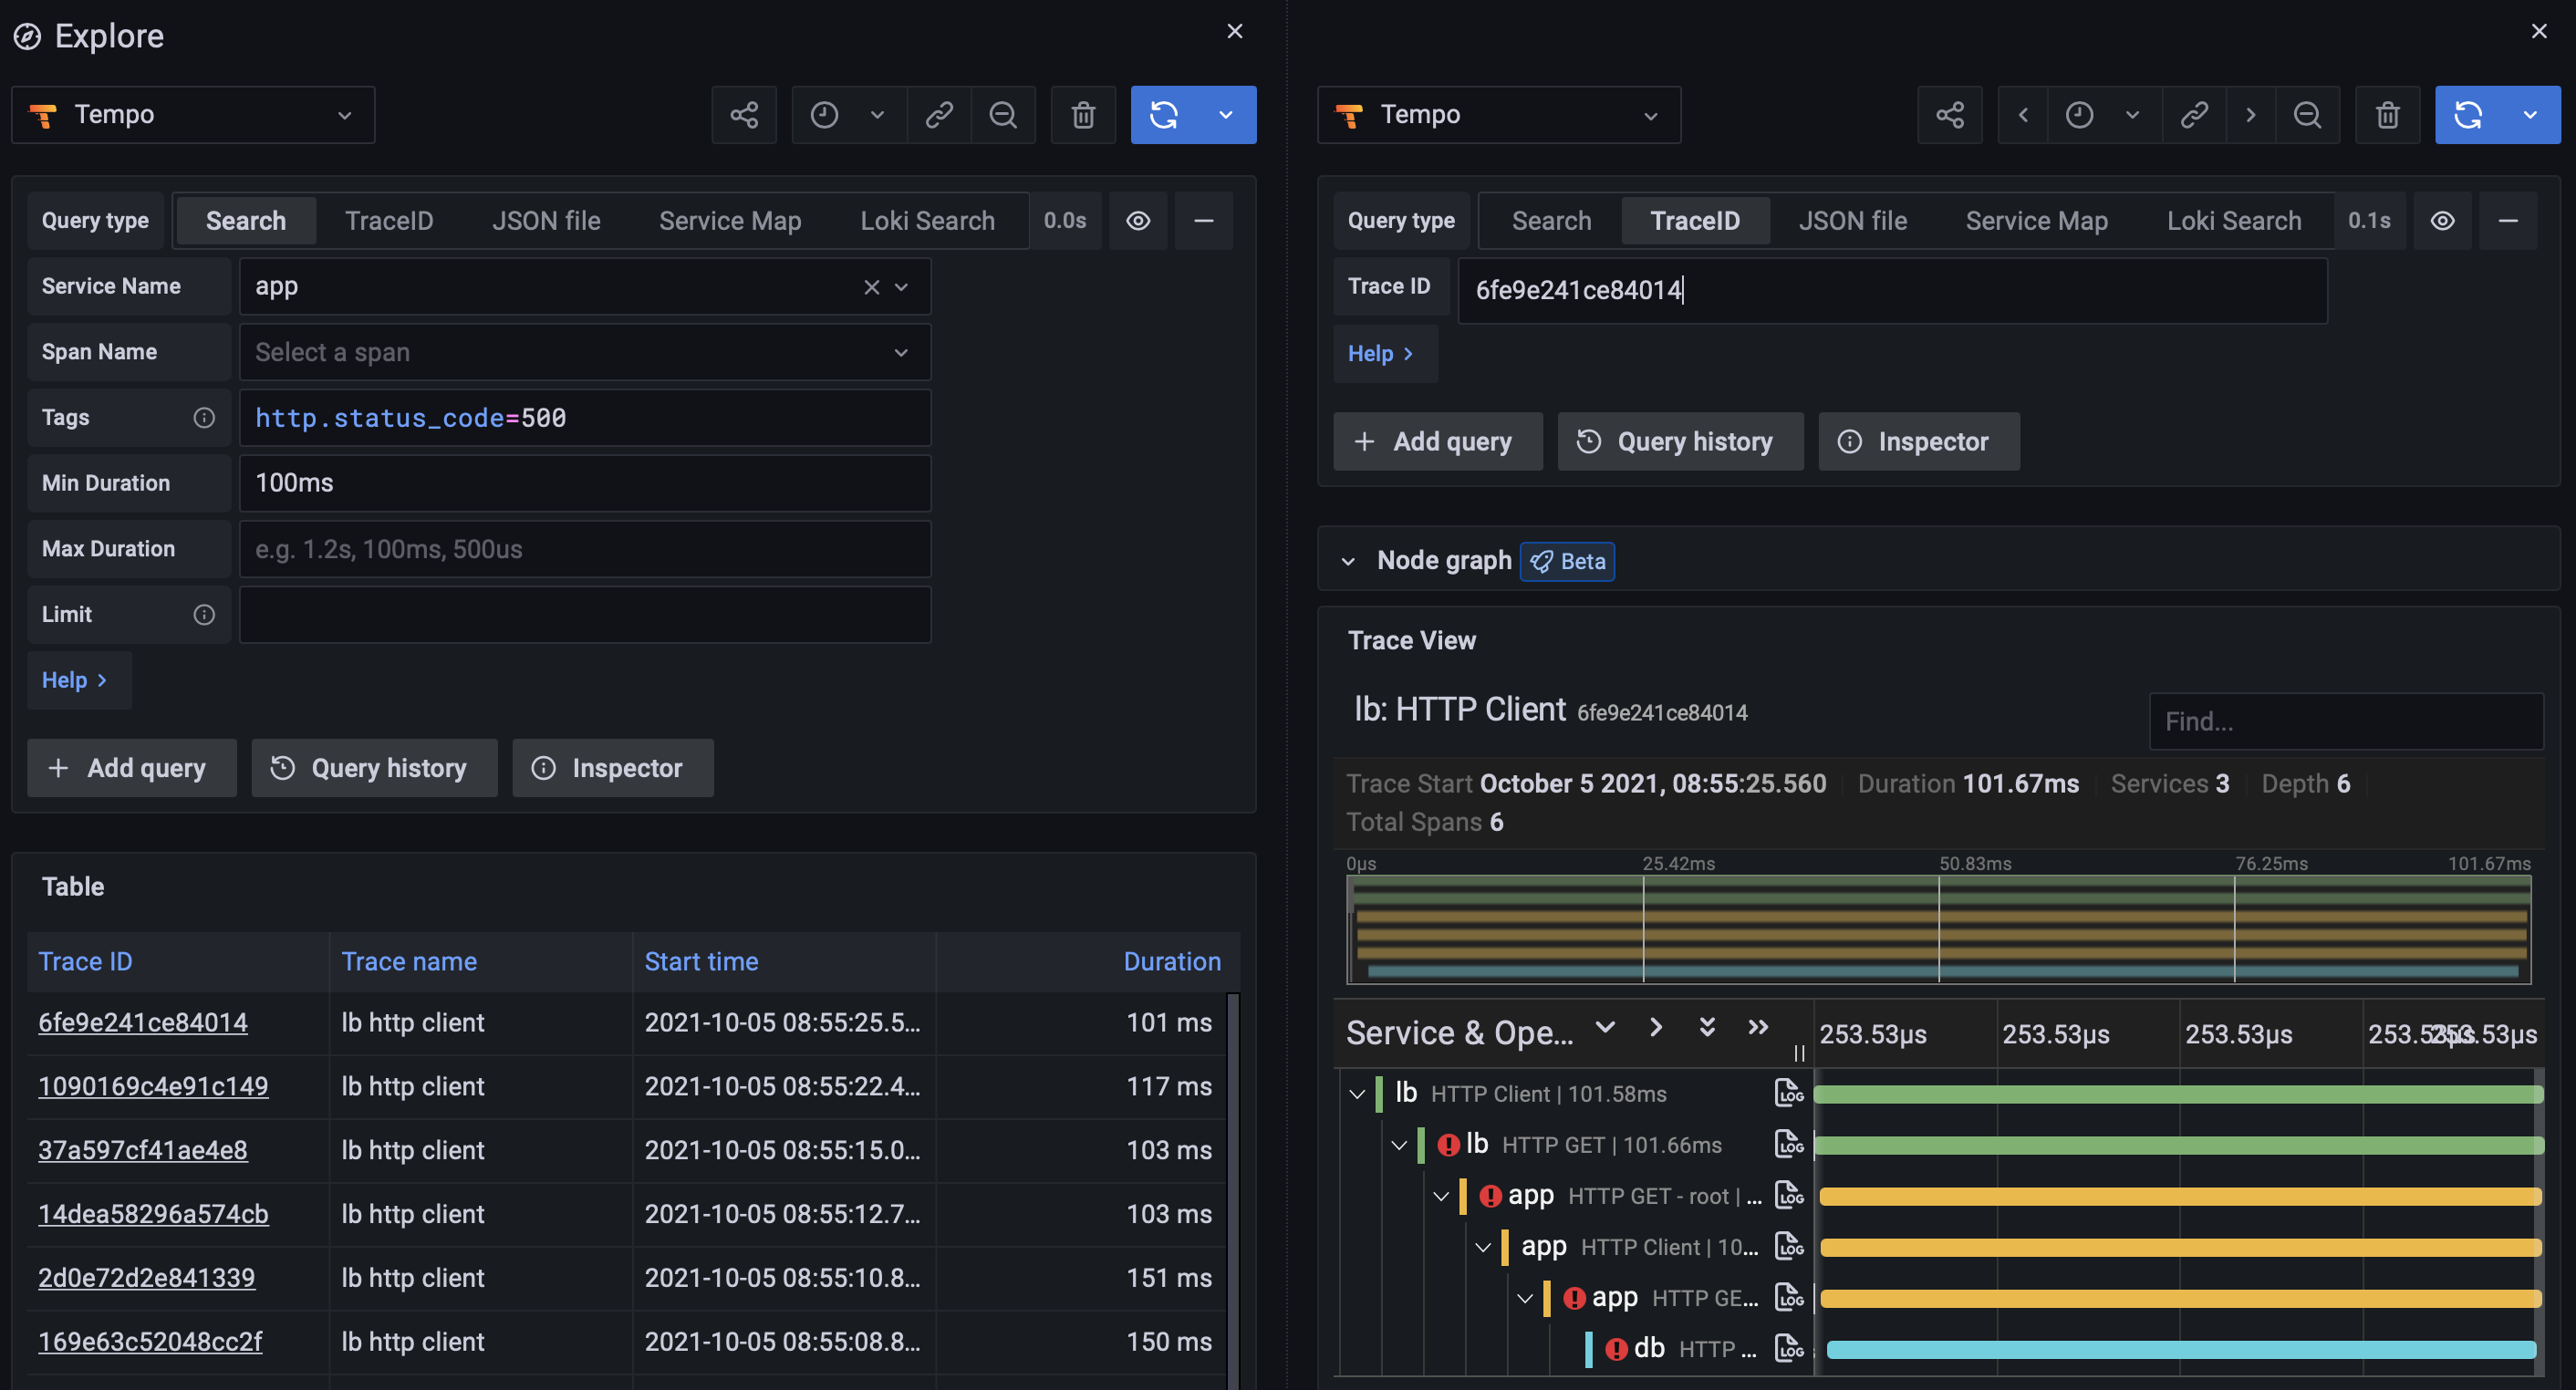2576x1390 pixels.
Task: Collapse the Service & Operations expander
Action: (x=1604, y=1031)
